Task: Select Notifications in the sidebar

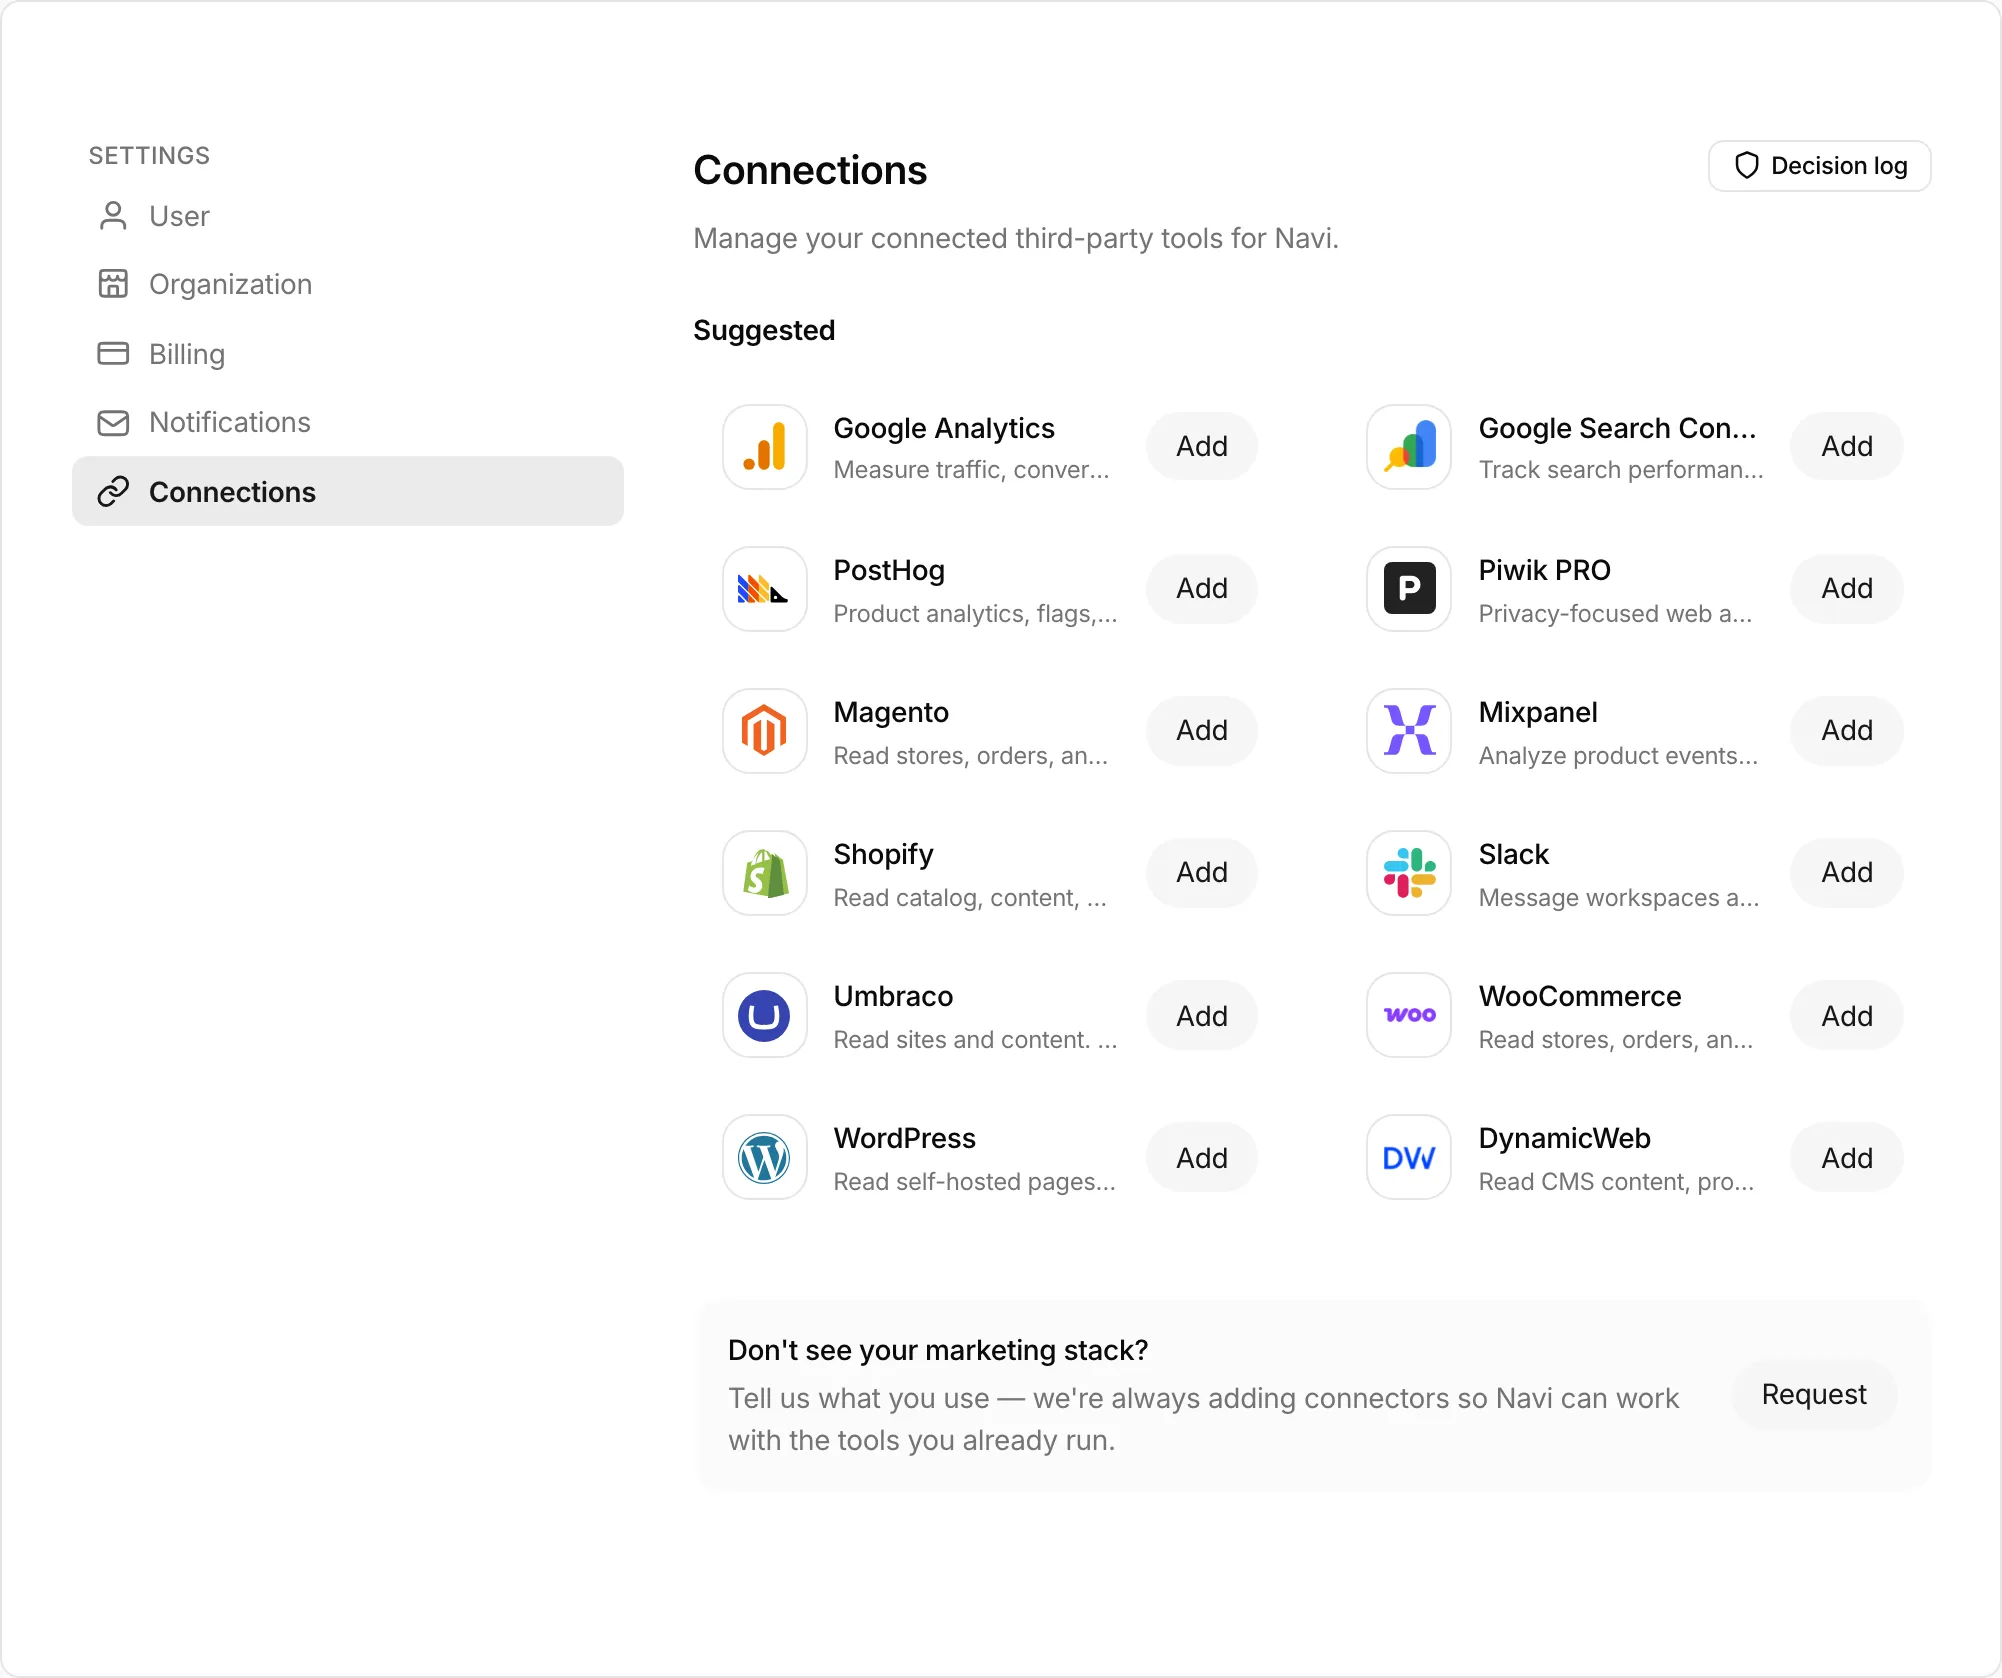Action: click(348, 423)
